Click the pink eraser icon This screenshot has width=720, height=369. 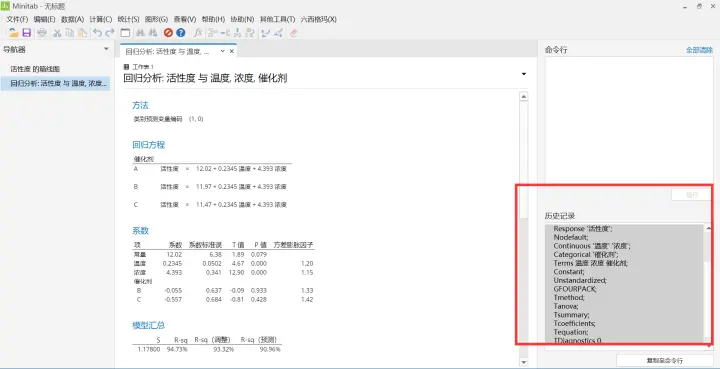(293, 33)
